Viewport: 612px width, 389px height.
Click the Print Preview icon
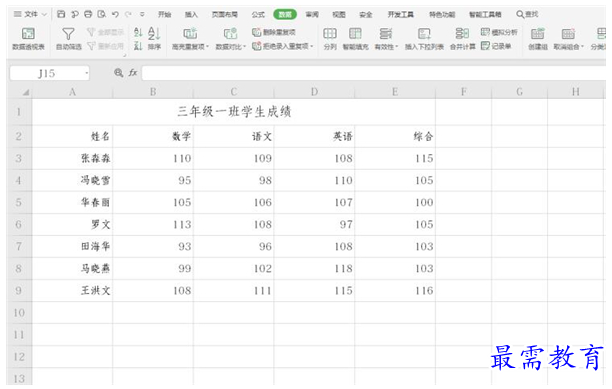pyautogui.click(x=101, y=14)
